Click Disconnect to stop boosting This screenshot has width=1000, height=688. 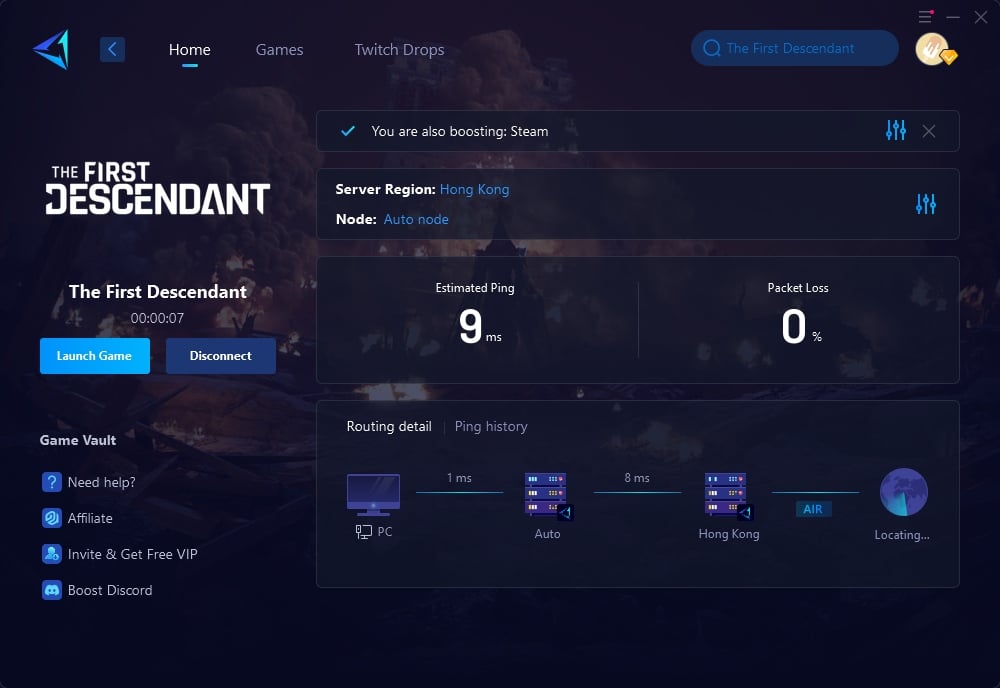[x=221, y=356]
